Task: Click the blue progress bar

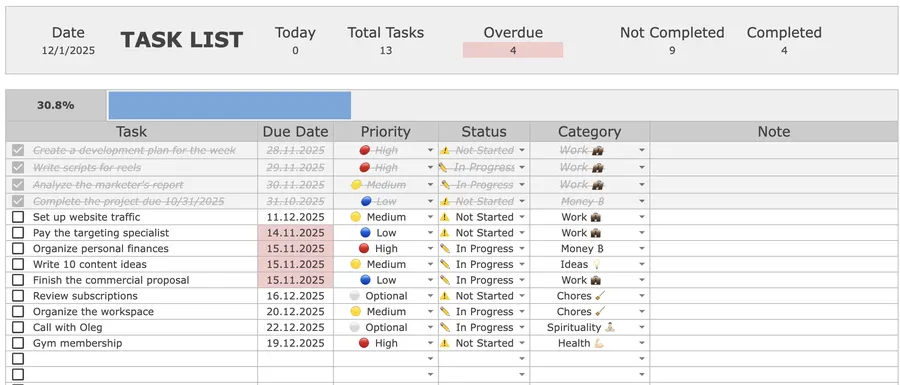Action: click(230, 106)
